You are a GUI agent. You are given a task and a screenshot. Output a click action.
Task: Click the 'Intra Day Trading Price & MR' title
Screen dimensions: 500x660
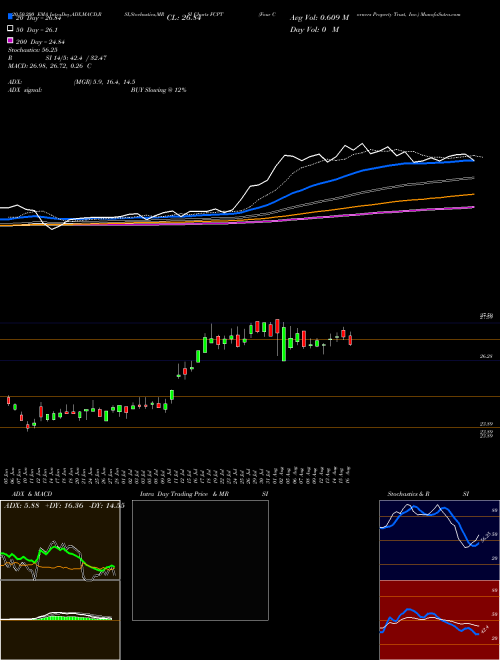184,494
